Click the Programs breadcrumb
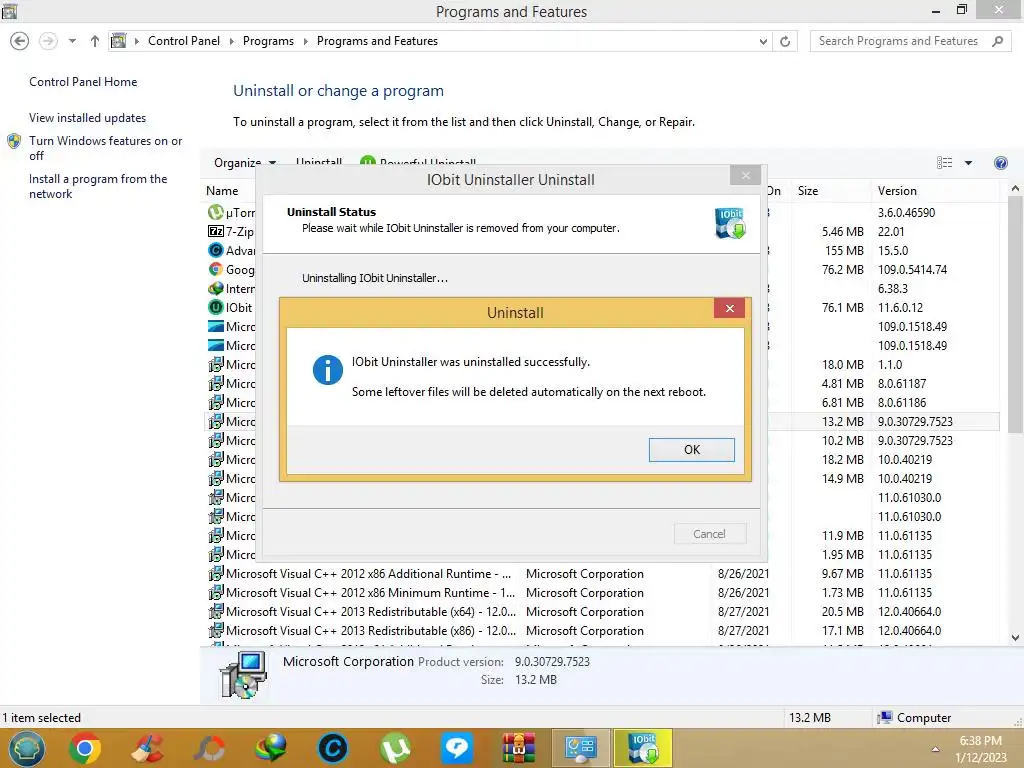1024x768 pixels. click(x=268, y=40)
